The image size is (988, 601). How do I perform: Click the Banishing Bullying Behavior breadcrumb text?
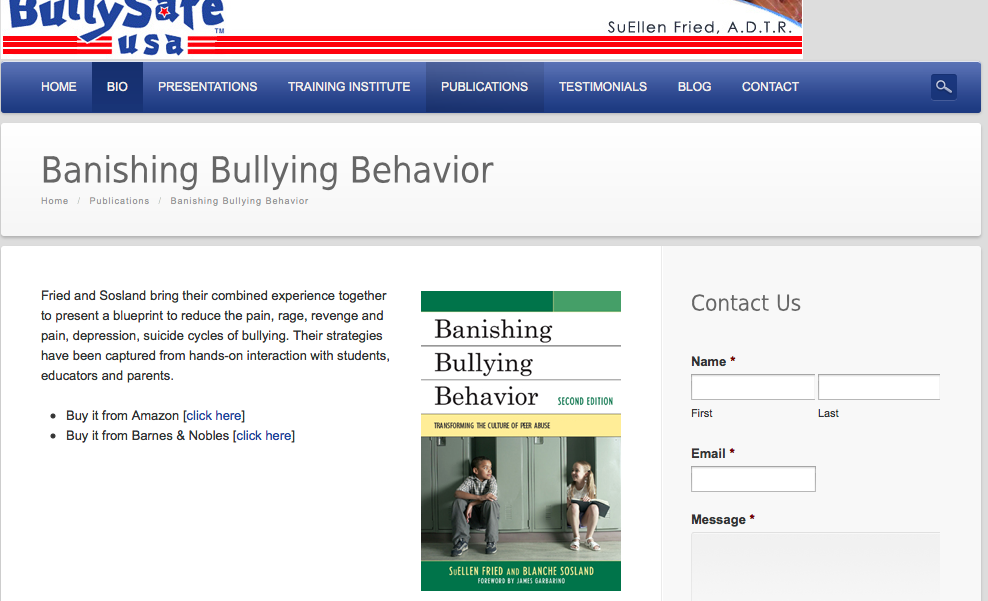click(239, 201)
